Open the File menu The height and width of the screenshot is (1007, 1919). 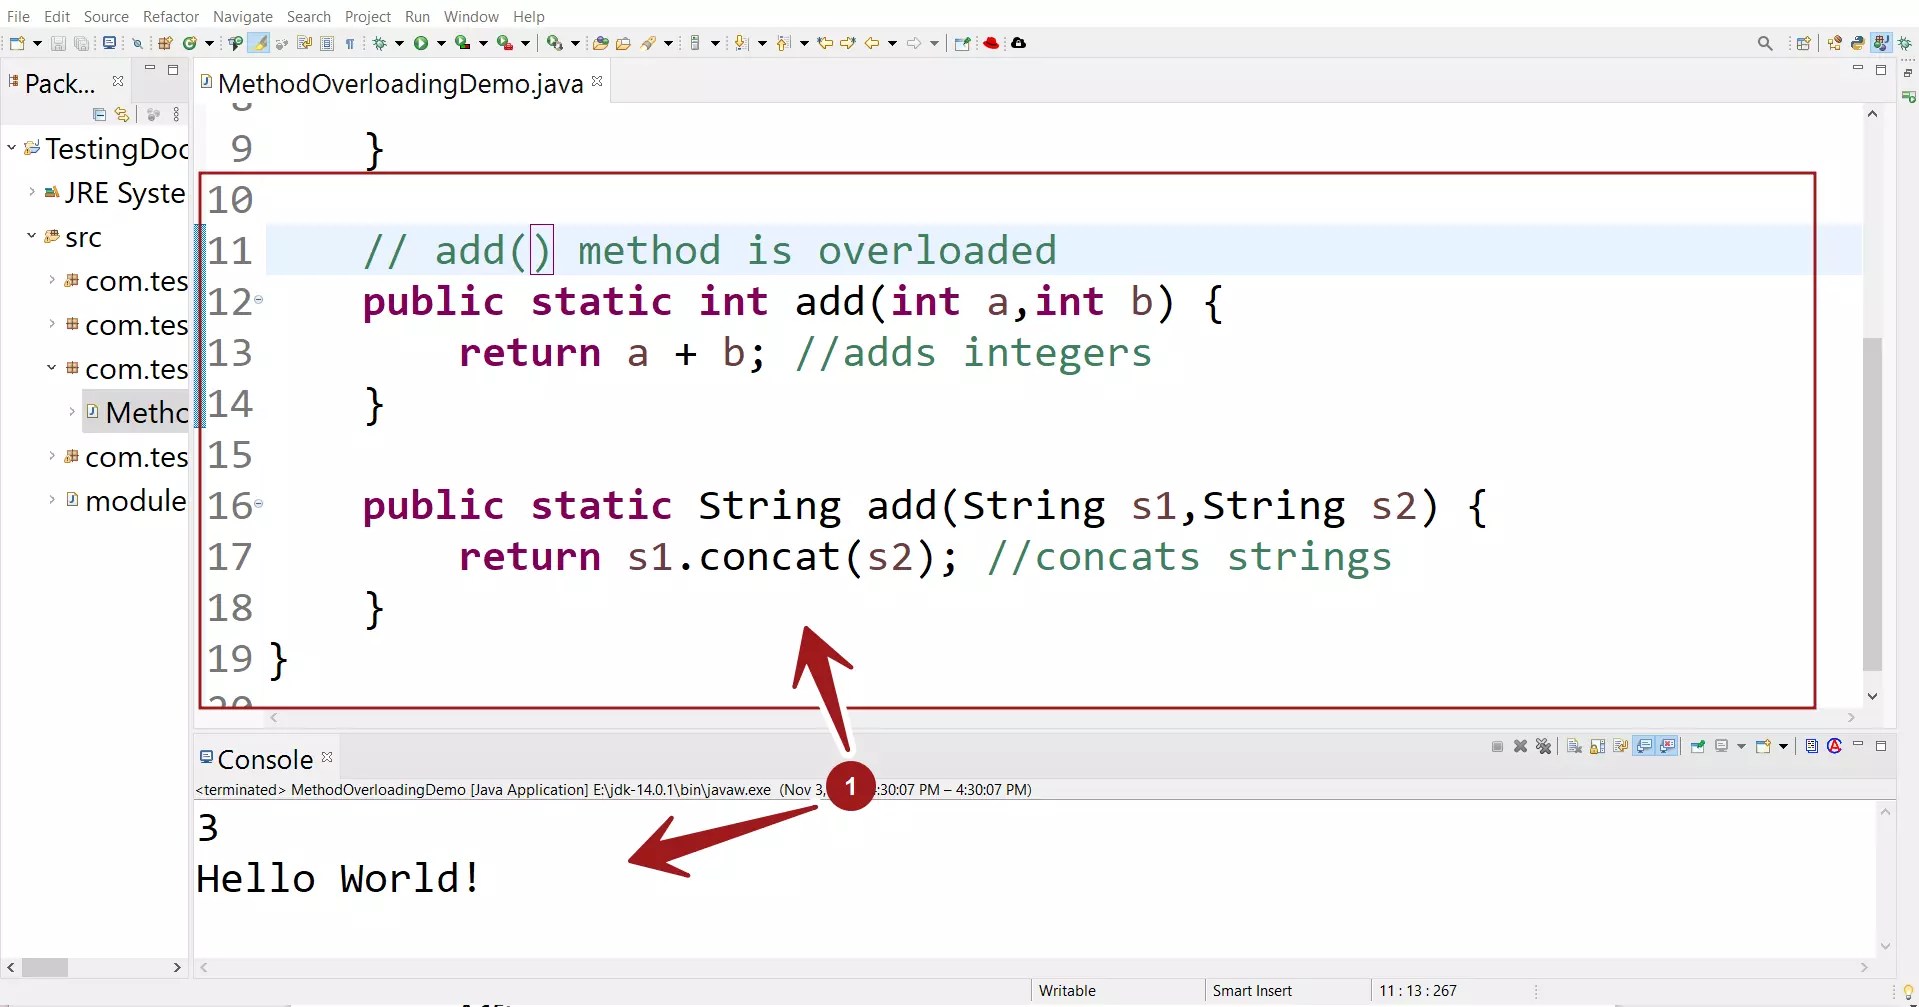18,16
